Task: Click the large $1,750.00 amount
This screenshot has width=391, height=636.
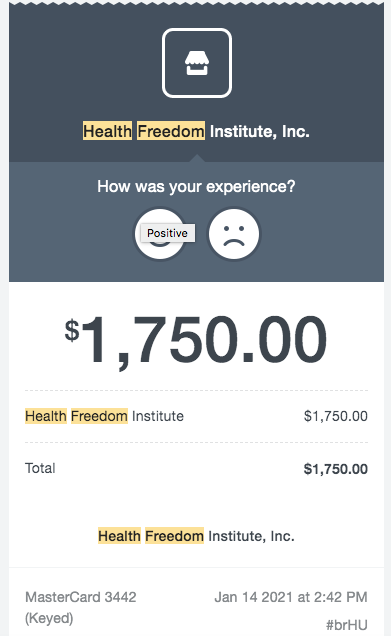Action: [196, 340]
